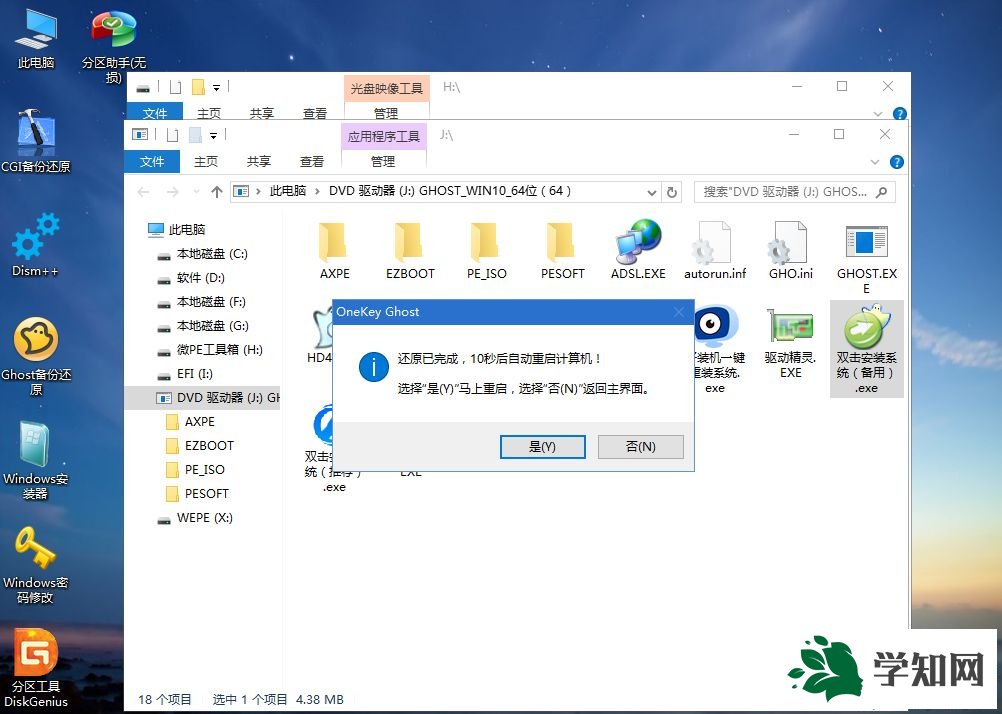Open the GHO.ini configuration file
Viewport: 1002px width, 714px height.
coord(789,243)
